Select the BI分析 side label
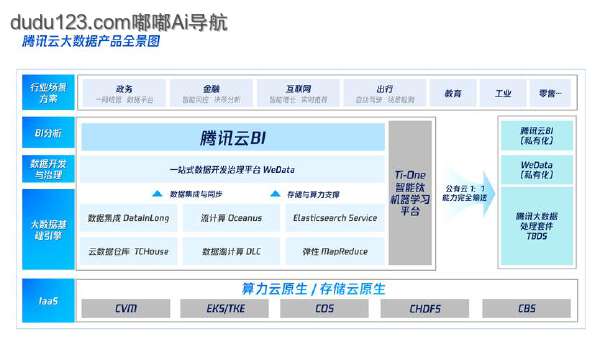 click(48, 133)
